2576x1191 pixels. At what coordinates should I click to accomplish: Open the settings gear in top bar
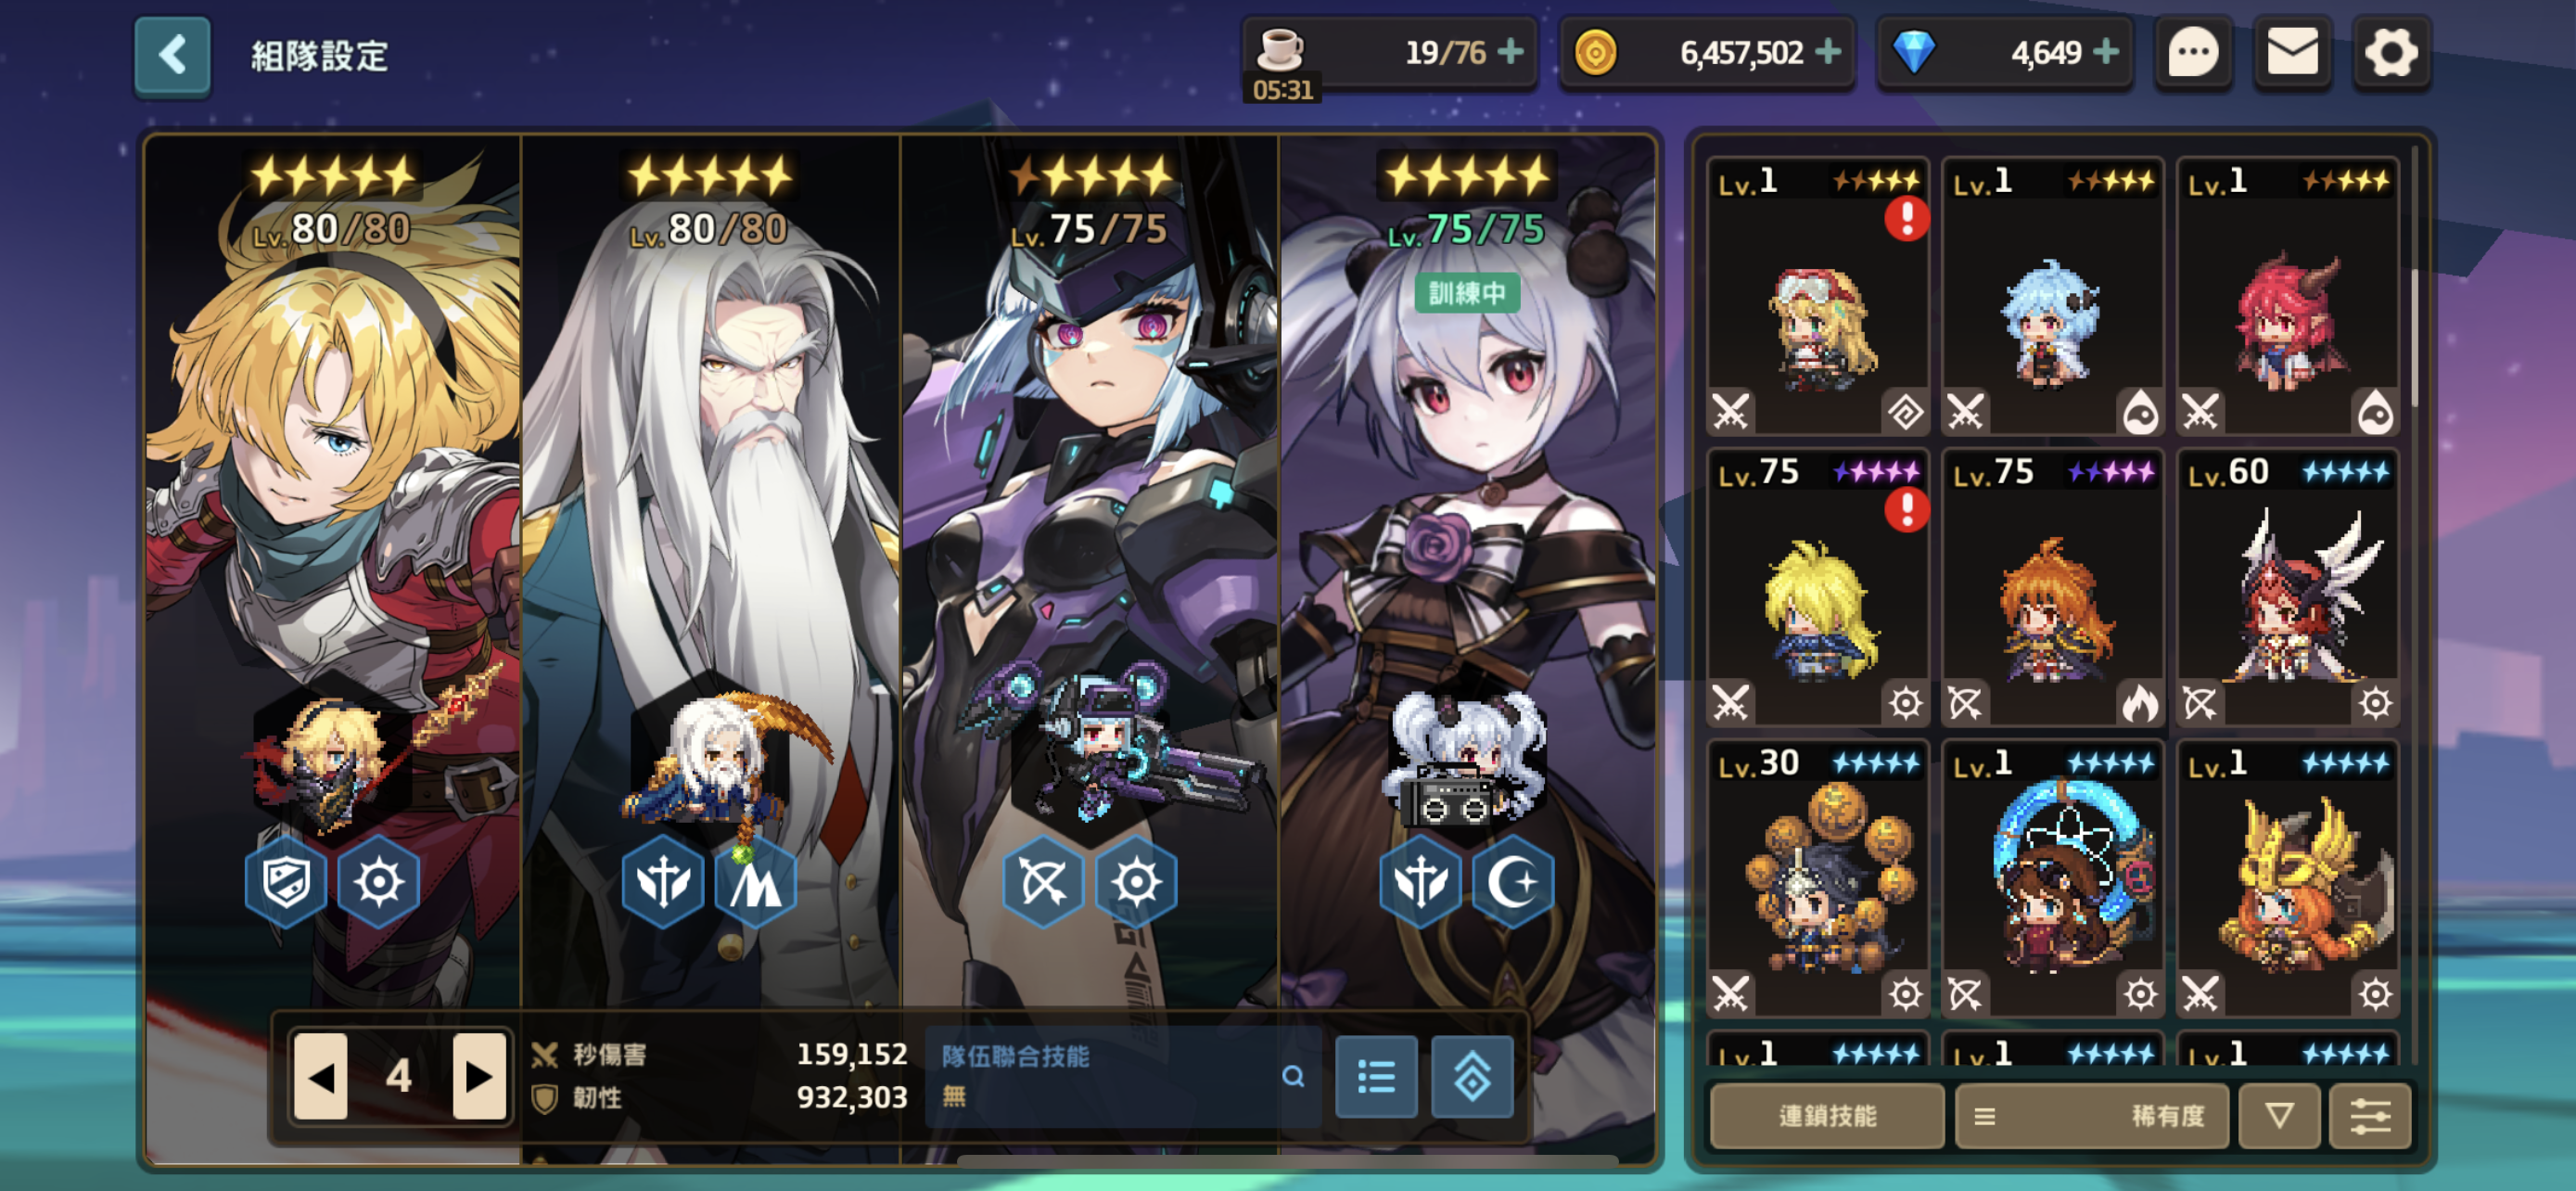2391,53
